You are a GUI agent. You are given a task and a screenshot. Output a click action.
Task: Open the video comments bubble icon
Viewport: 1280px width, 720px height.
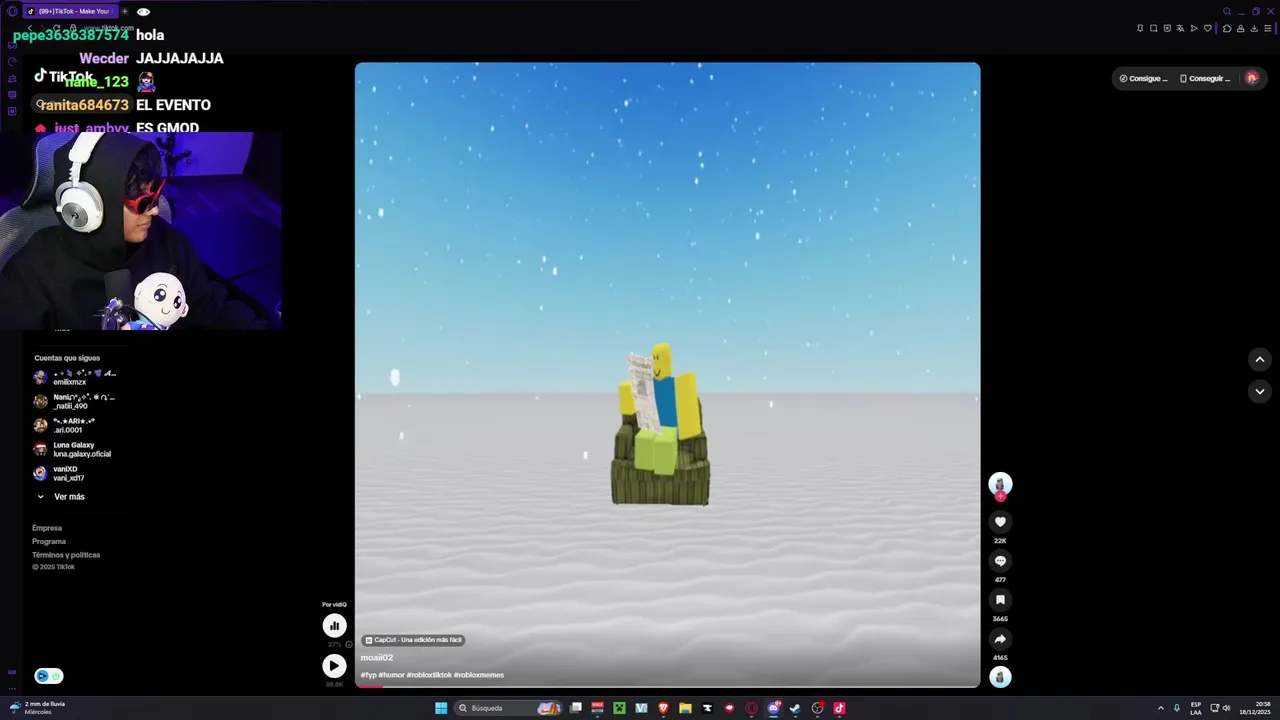coord(1000,561)
